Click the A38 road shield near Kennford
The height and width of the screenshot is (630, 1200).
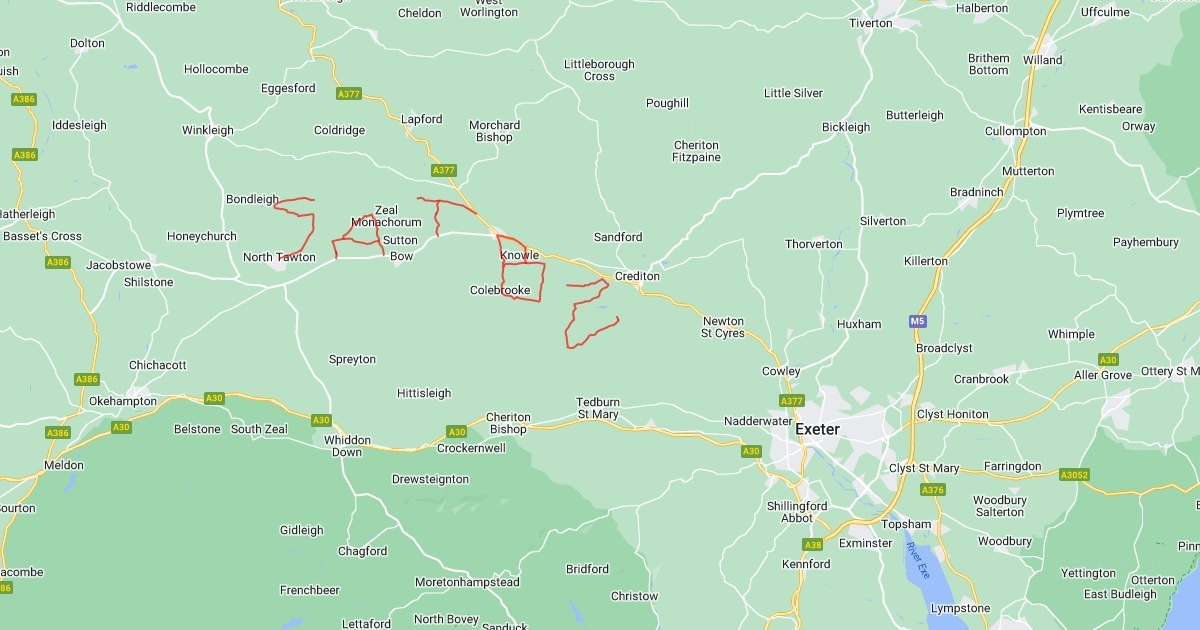[813, 545]
